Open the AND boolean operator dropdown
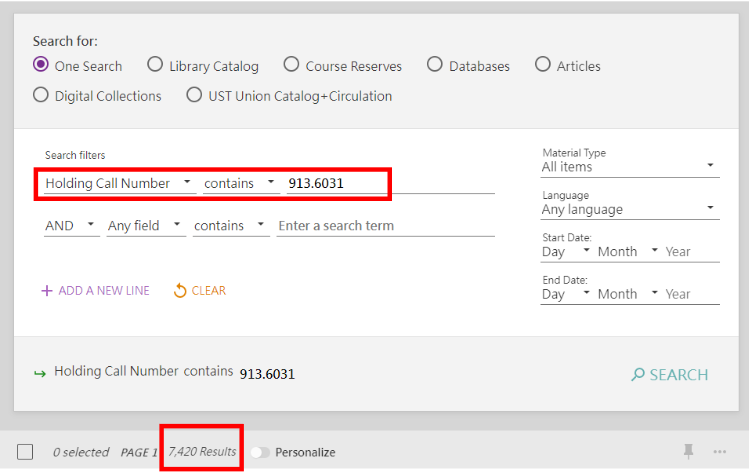The height and width of the screenshot is (473, 749). coord(71,226)
